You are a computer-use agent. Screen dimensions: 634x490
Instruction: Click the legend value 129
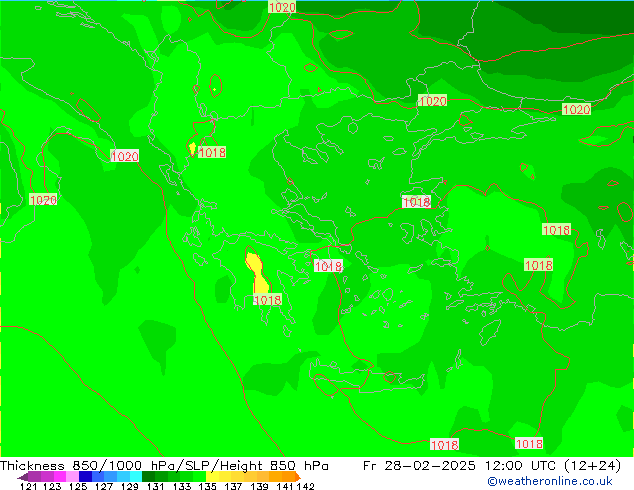pyautogui.click(x=130, y=486)
